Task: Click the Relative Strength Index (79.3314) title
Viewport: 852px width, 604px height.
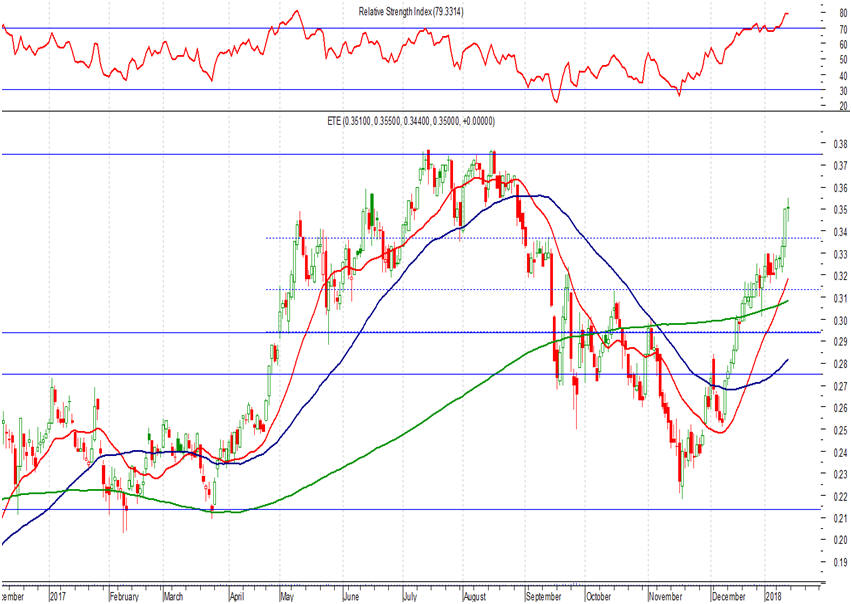Action: (411, 11)
